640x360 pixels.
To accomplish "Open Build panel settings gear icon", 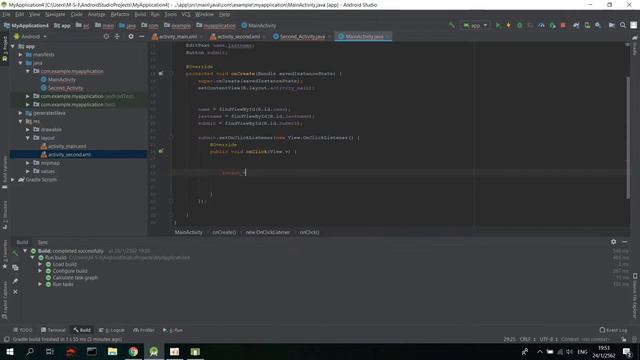I will click(613, 242).
